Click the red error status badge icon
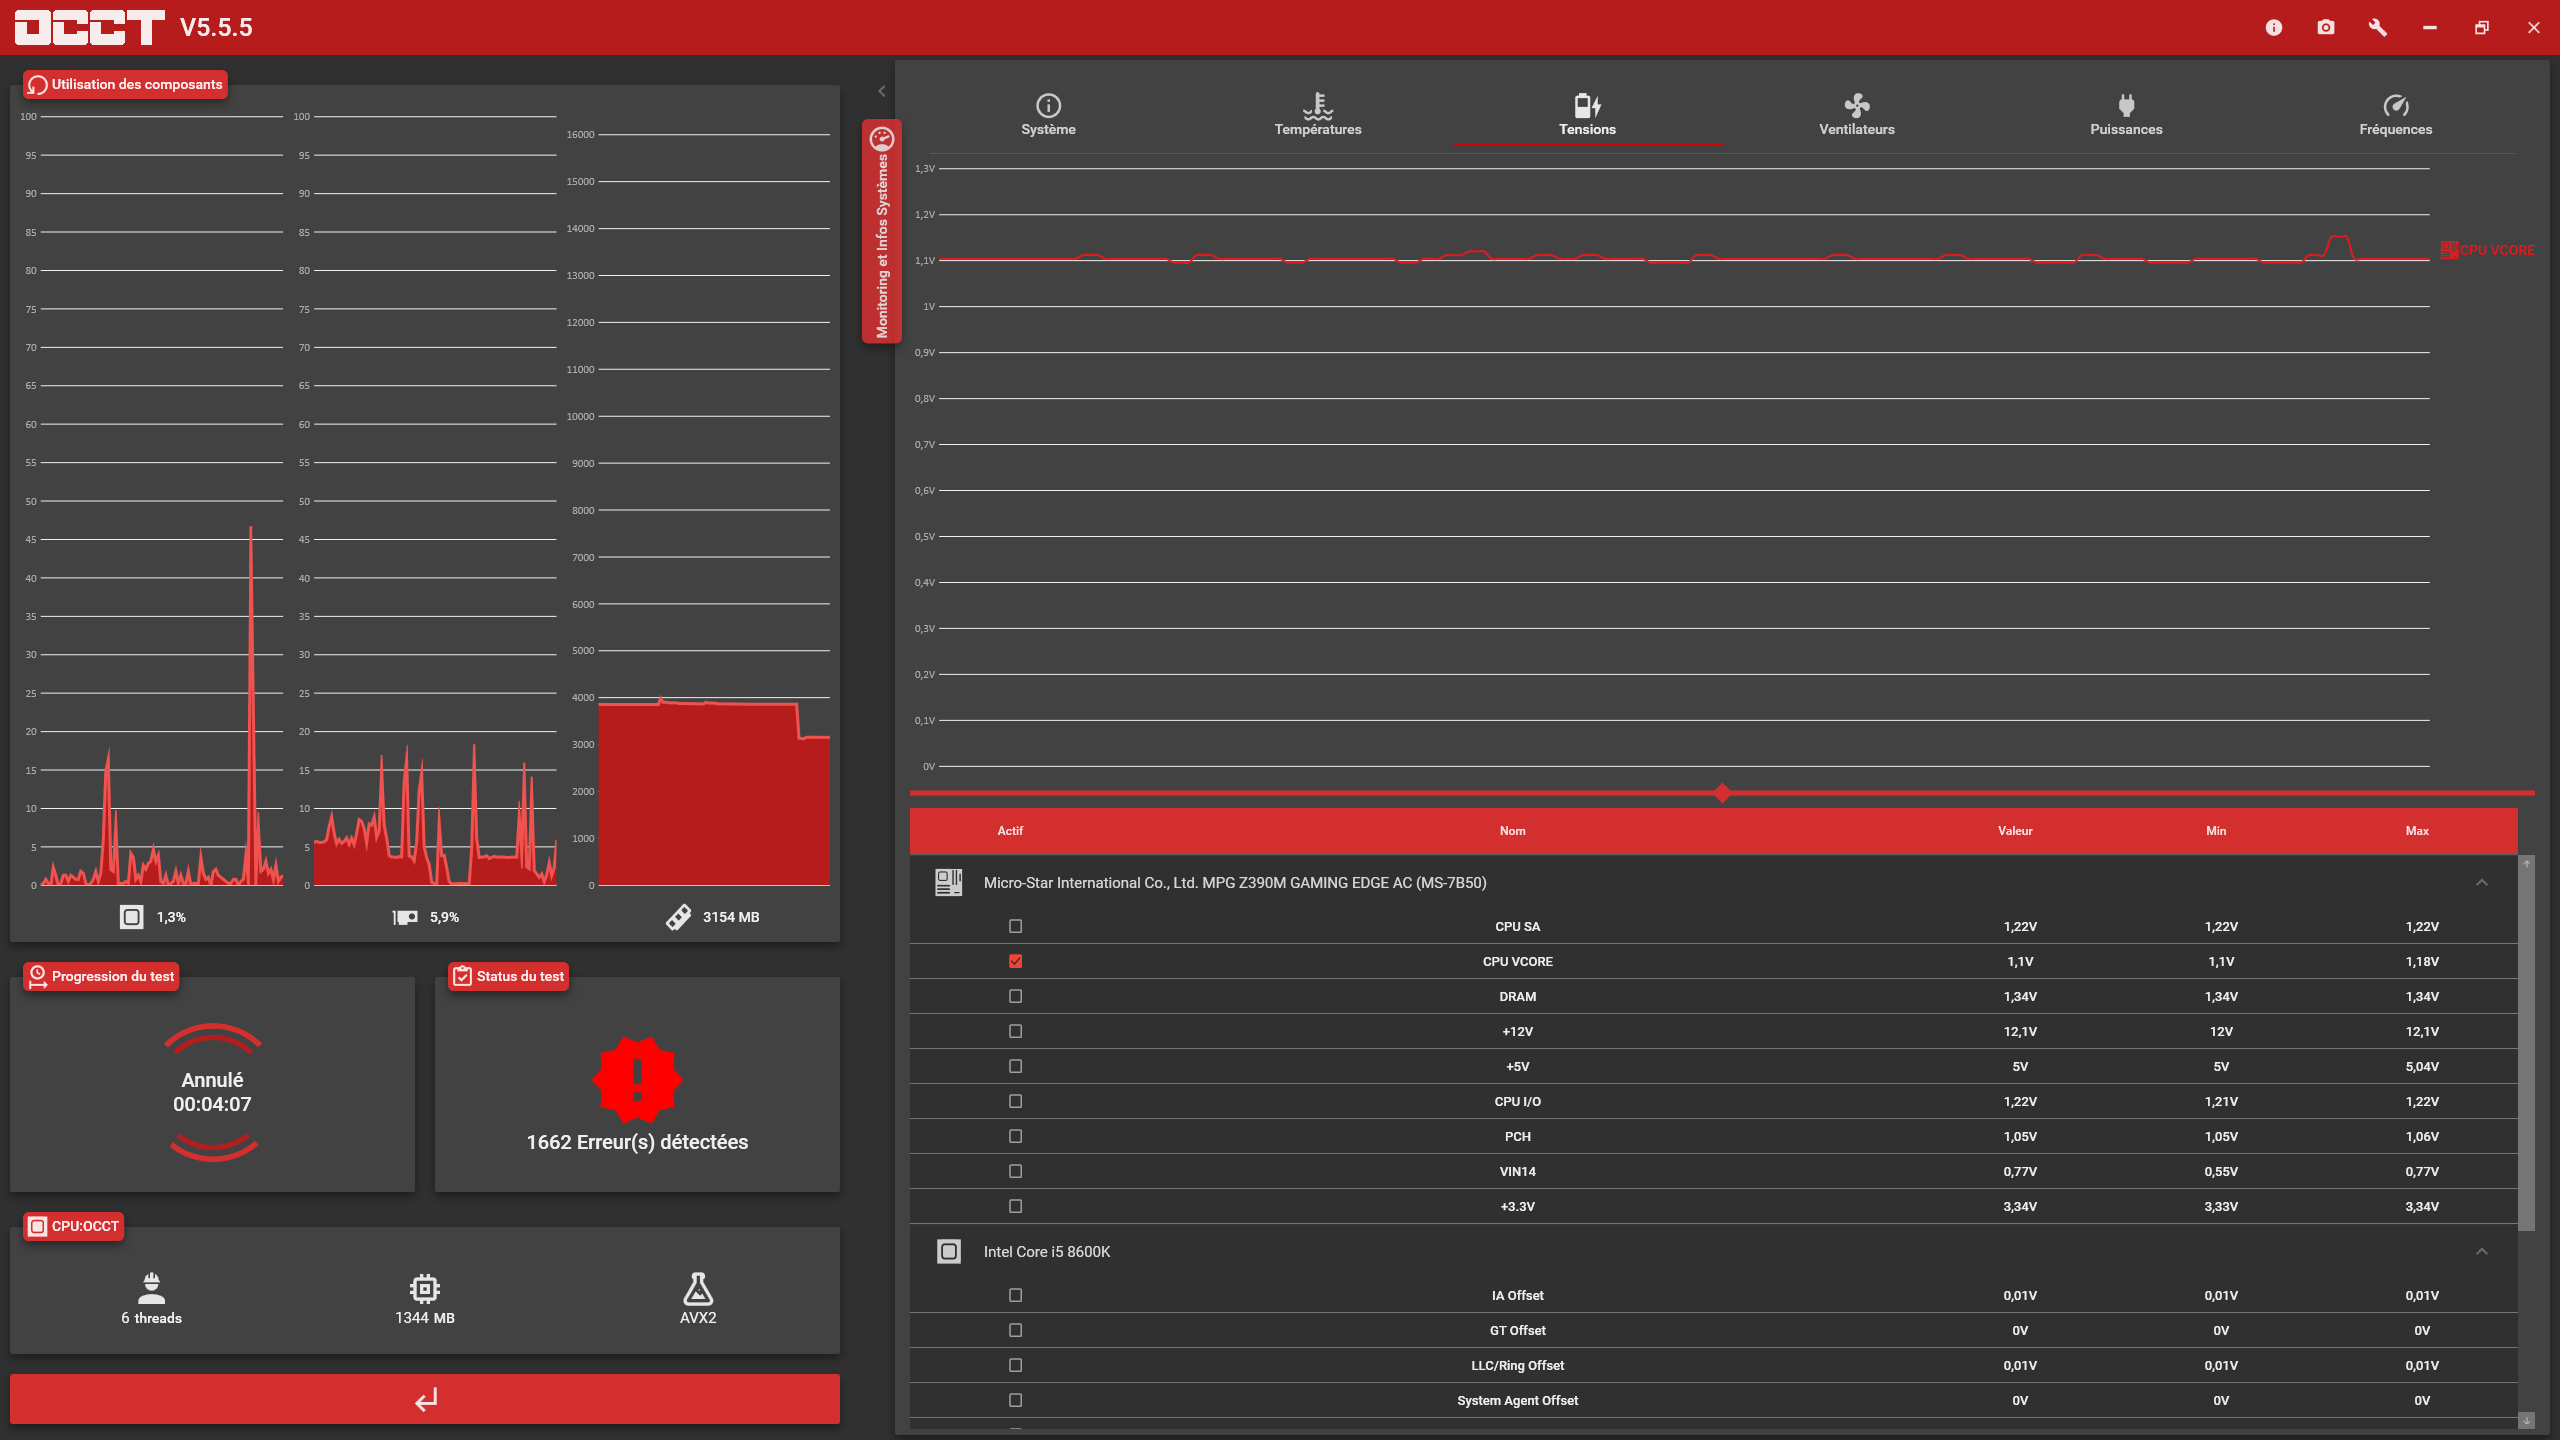 click(x=637, y=1080)
